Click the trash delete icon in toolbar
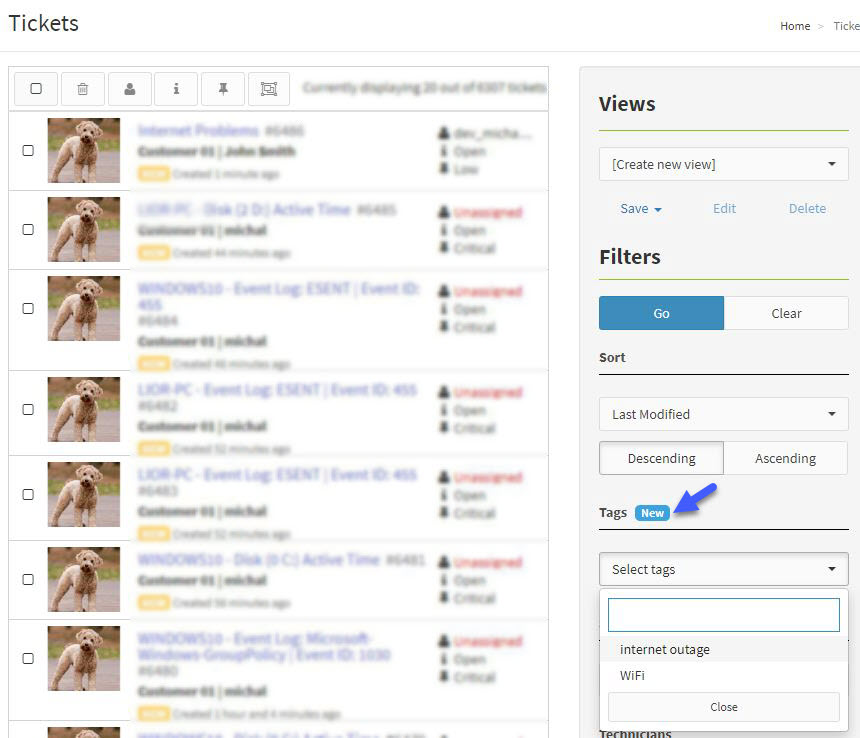The image size is (860, 738). tap(83, 89)
